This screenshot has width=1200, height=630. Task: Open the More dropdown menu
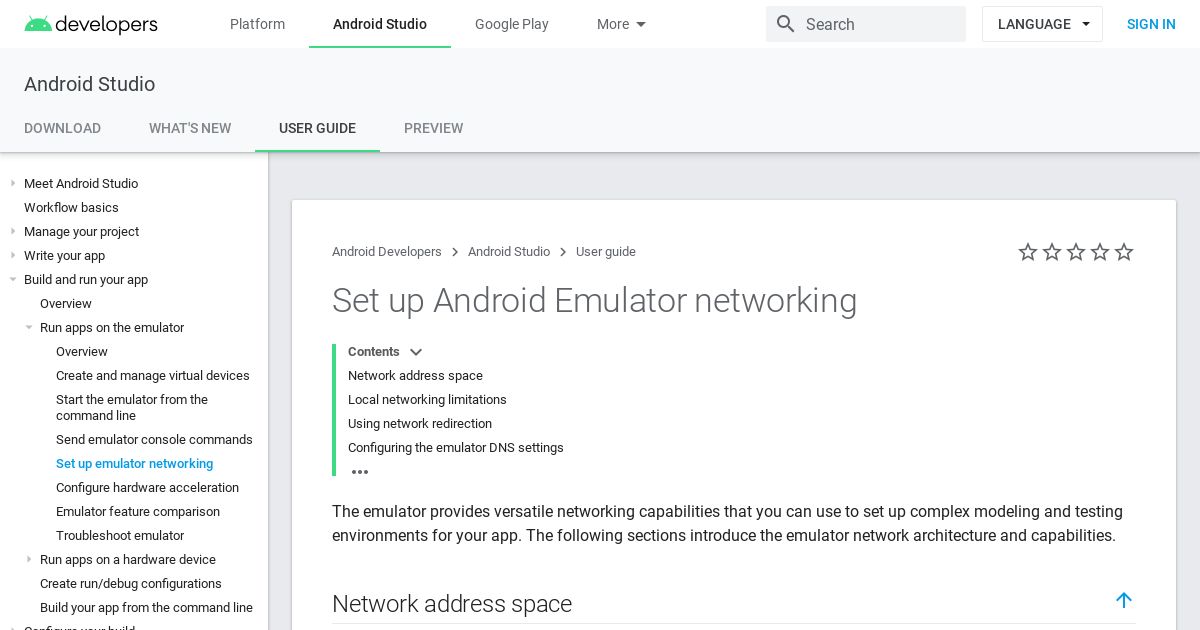[x=622, y=24]
